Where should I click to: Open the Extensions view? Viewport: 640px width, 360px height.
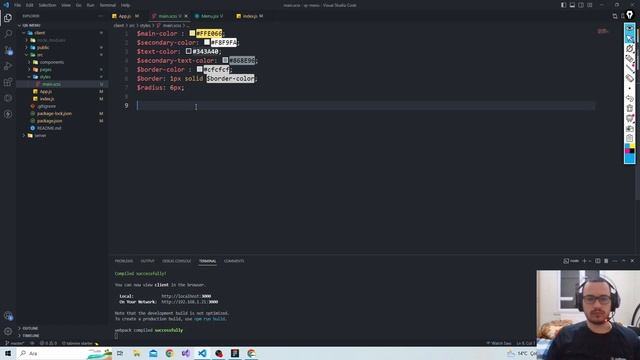(8, 82)
